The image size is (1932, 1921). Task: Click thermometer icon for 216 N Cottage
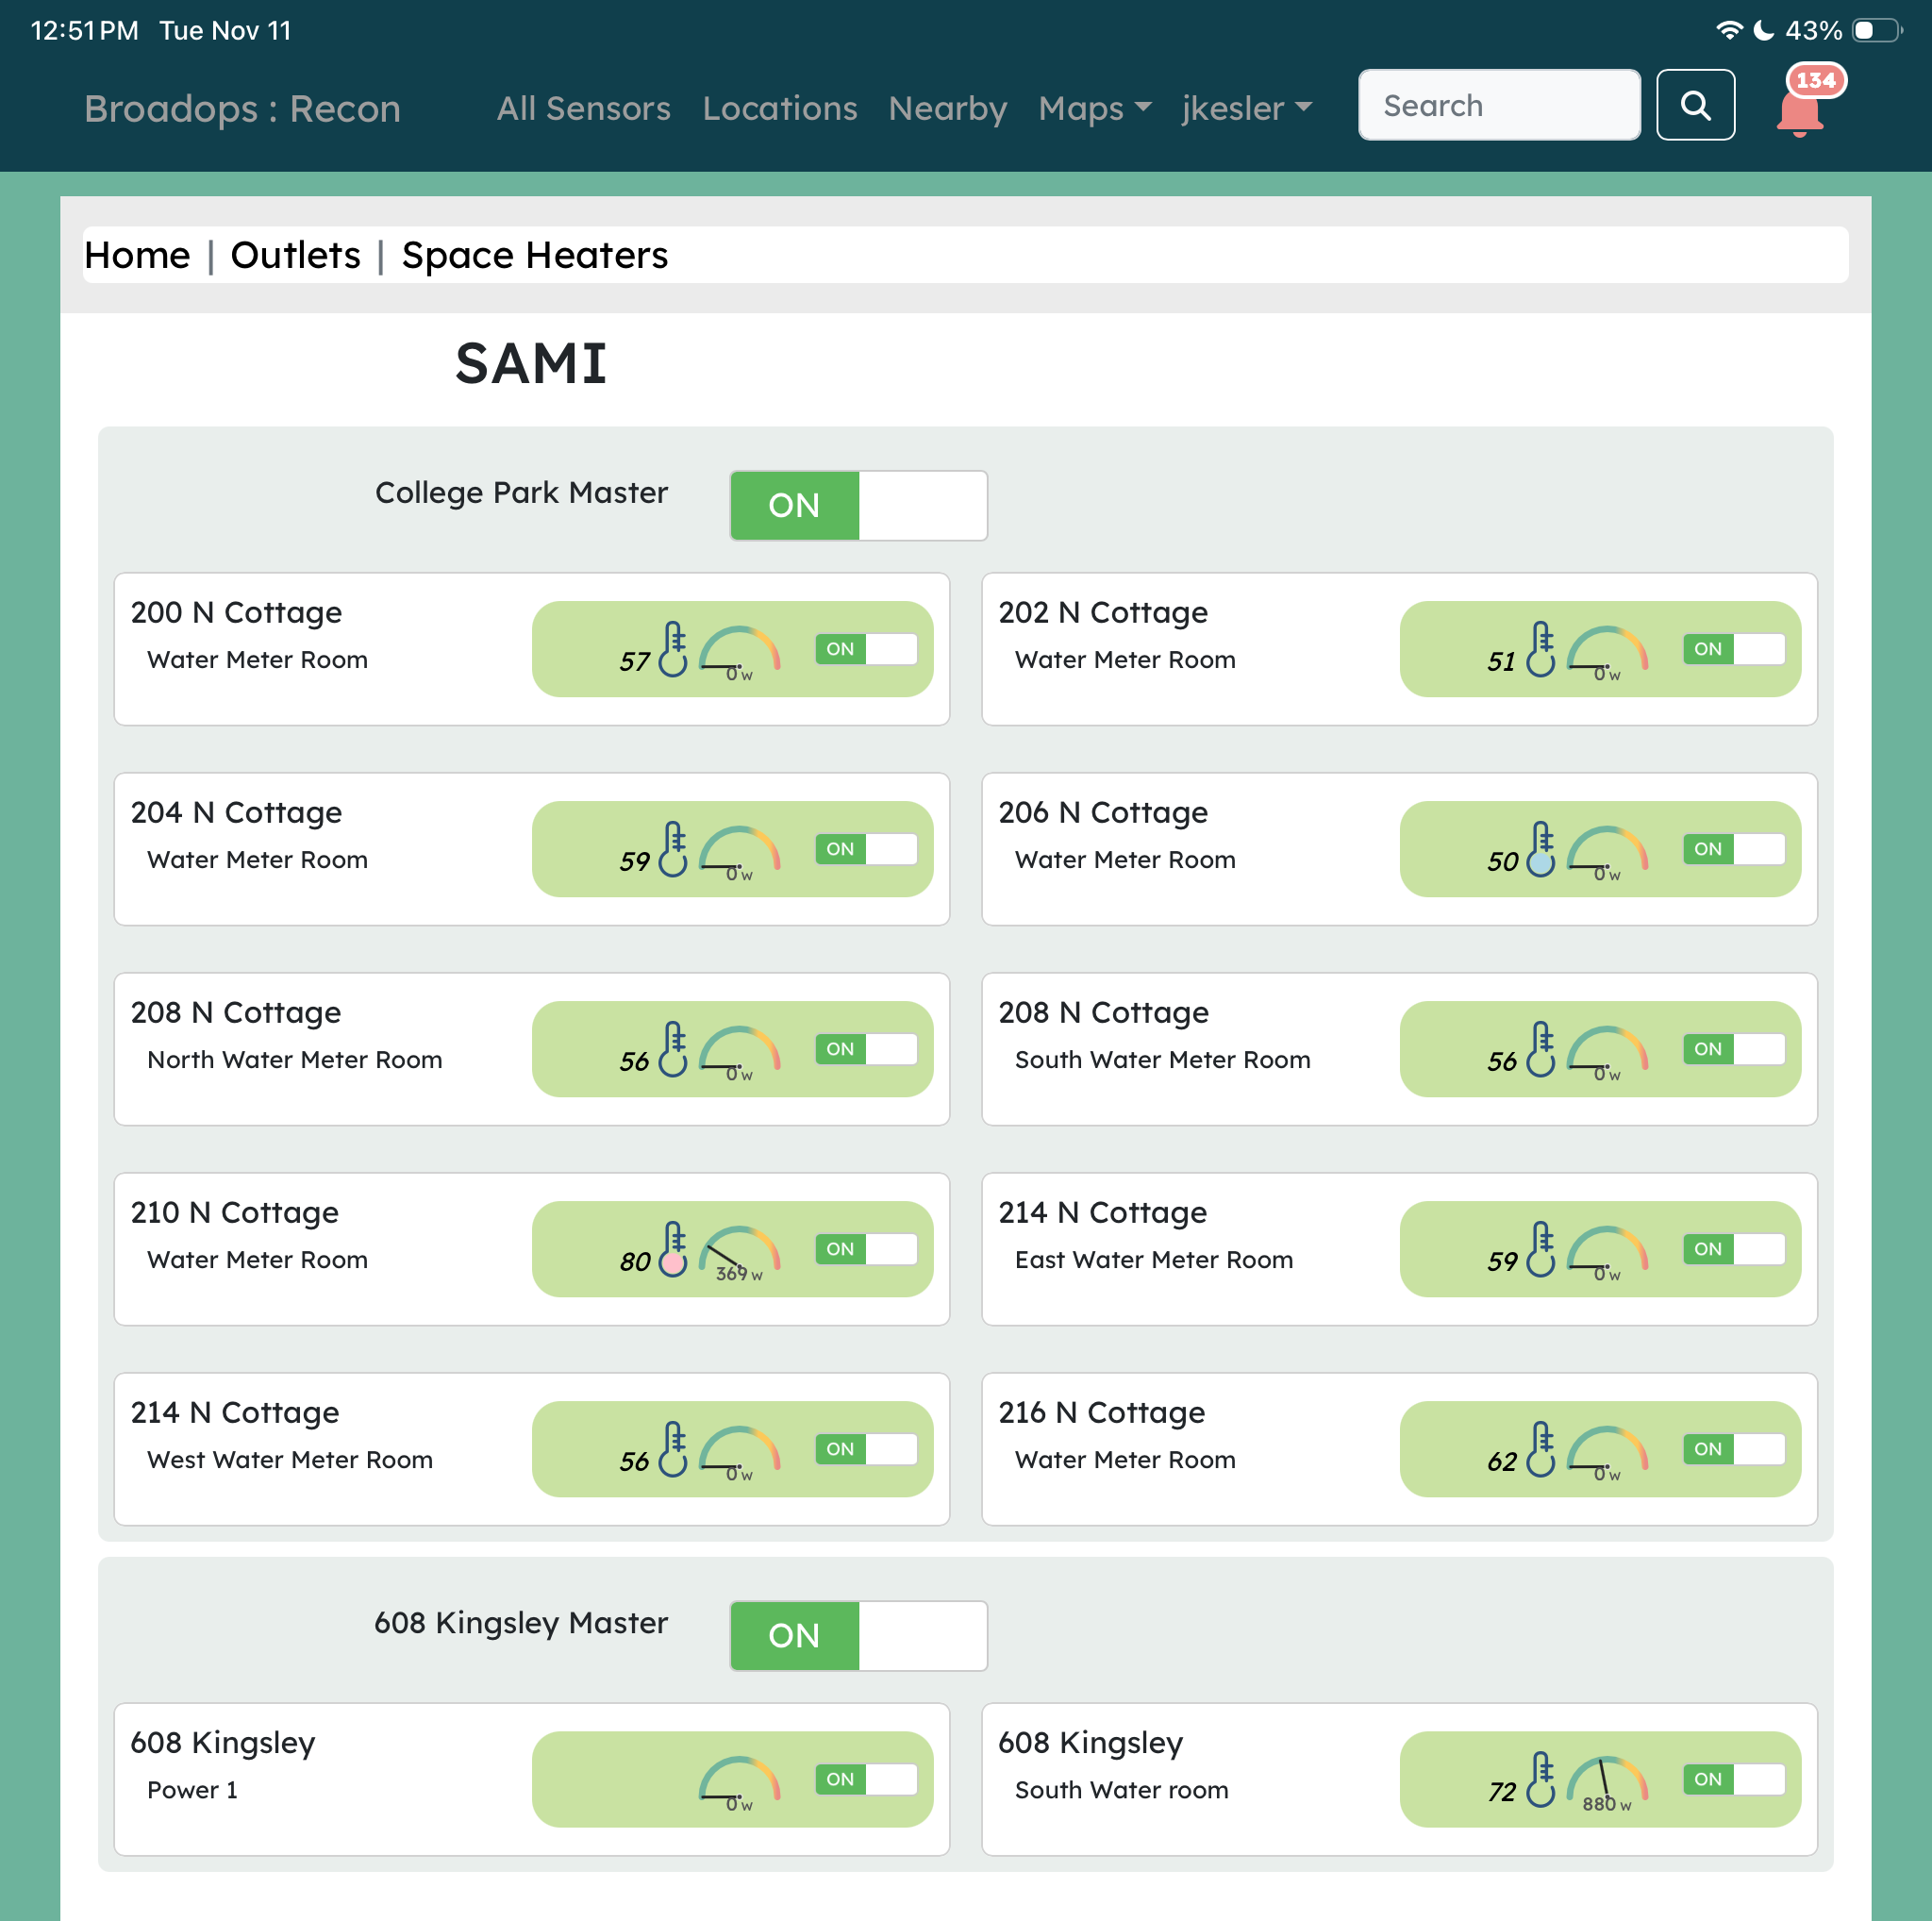(x=1541, y=1448)
